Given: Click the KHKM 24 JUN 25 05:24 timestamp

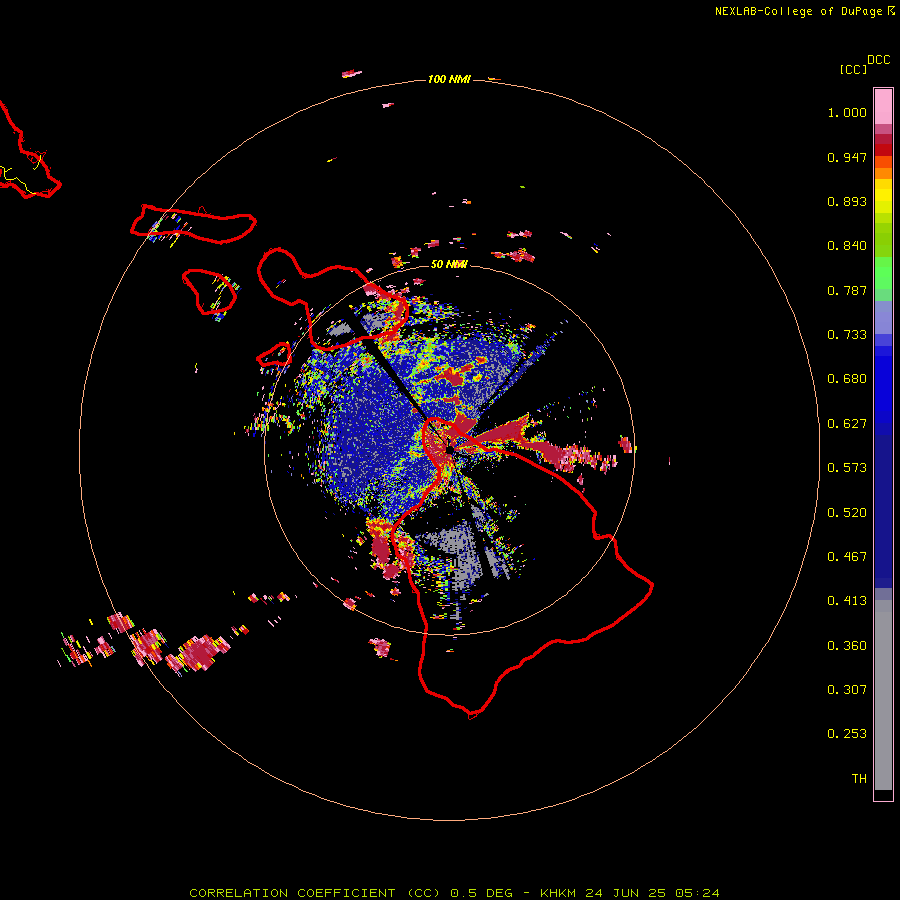Looking at the screenshot, I should click(x=630, y=893).
